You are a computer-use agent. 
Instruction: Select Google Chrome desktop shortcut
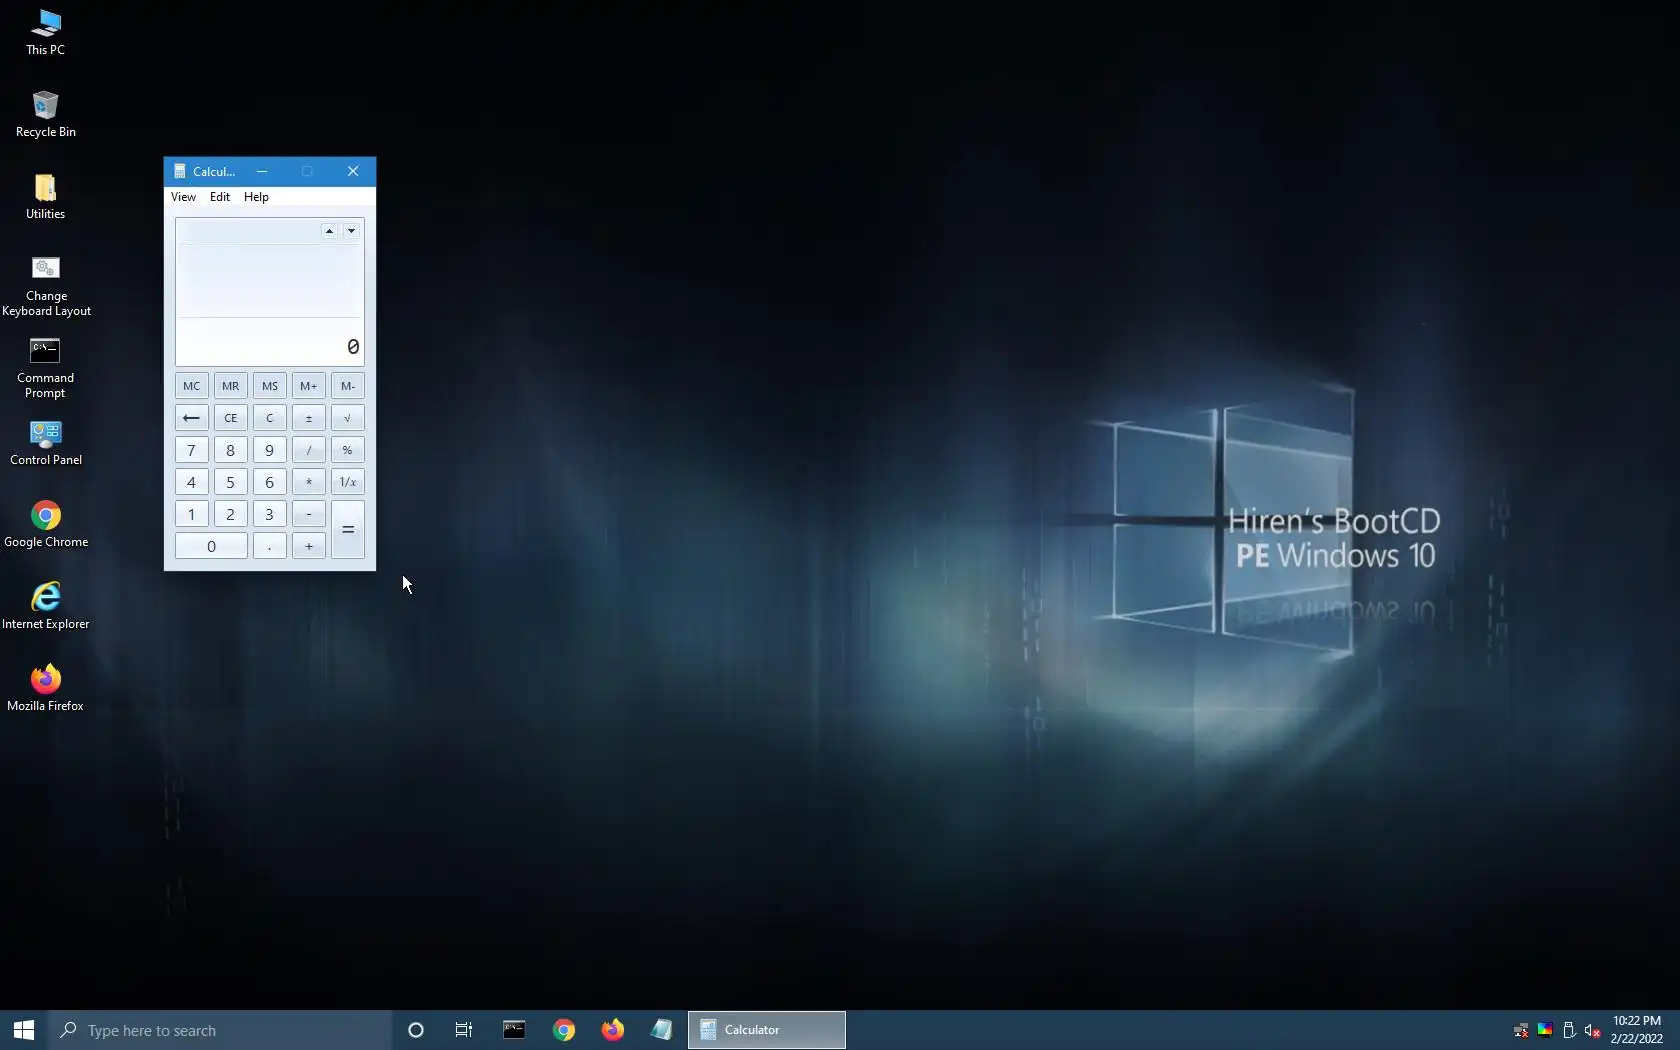(46, 524)
